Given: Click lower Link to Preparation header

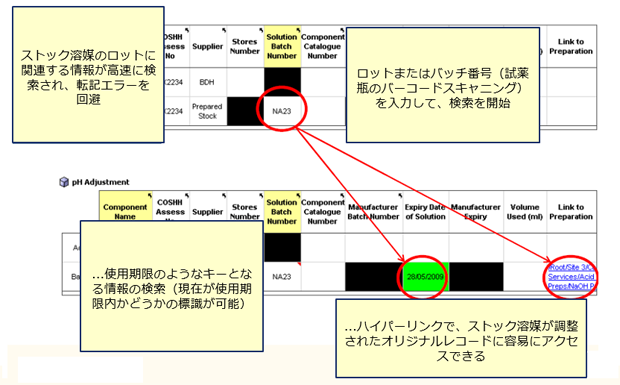Looking at the screenshot, I should tap(571, 211).
